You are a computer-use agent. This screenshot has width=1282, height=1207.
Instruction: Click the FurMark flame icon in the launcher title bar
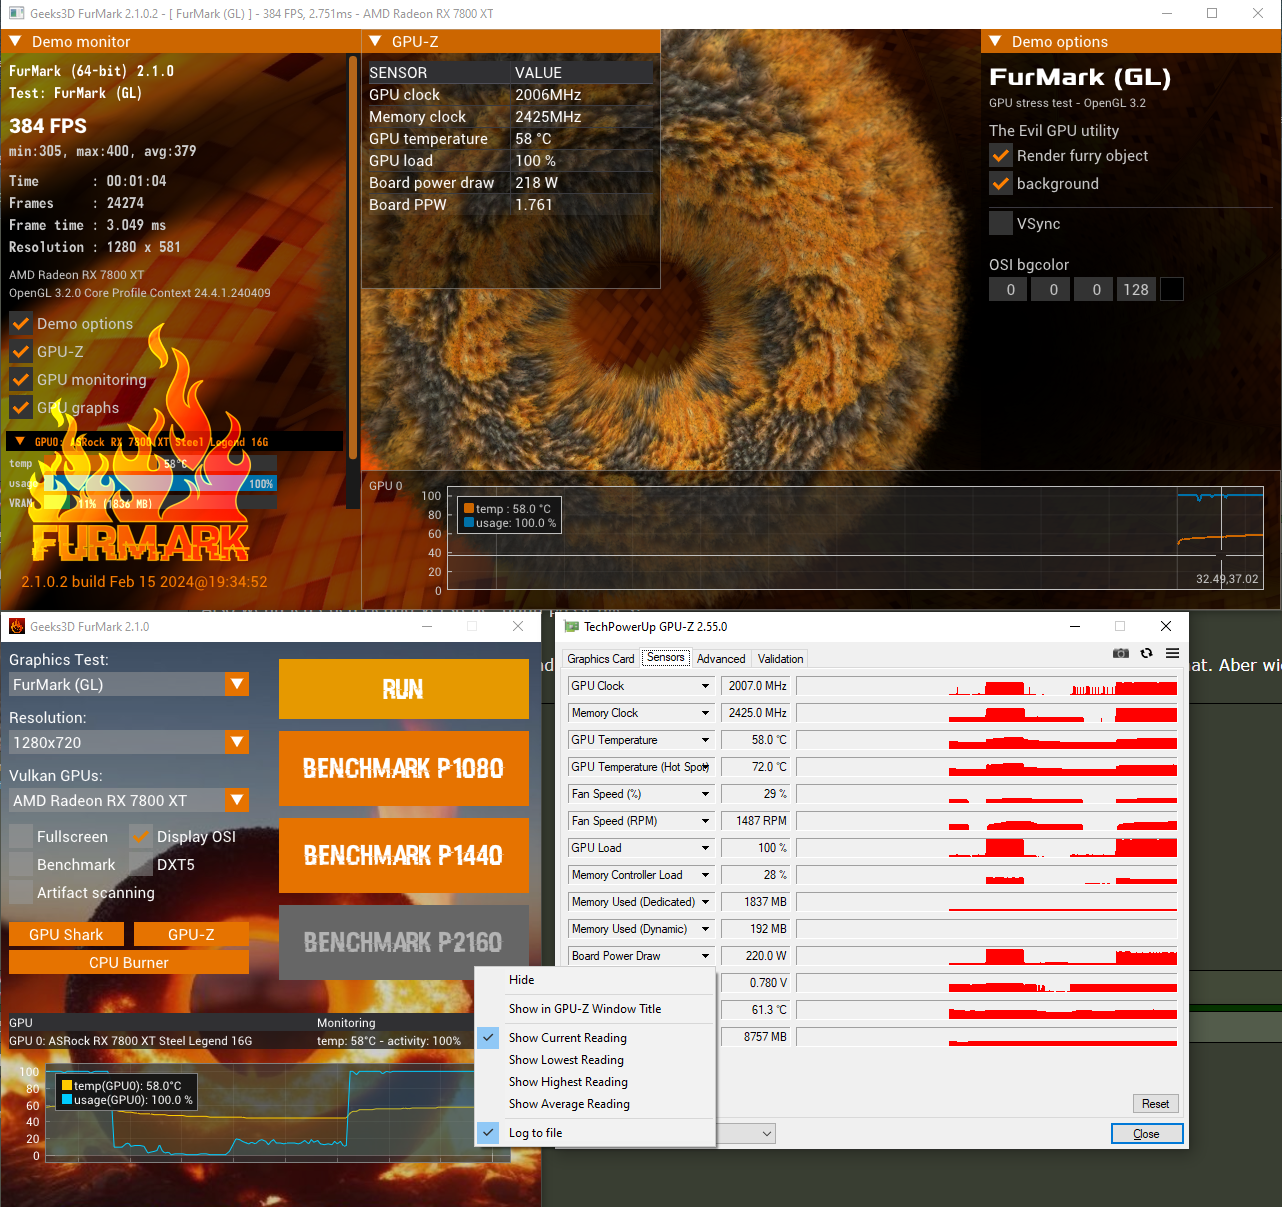tap(16, 627)
